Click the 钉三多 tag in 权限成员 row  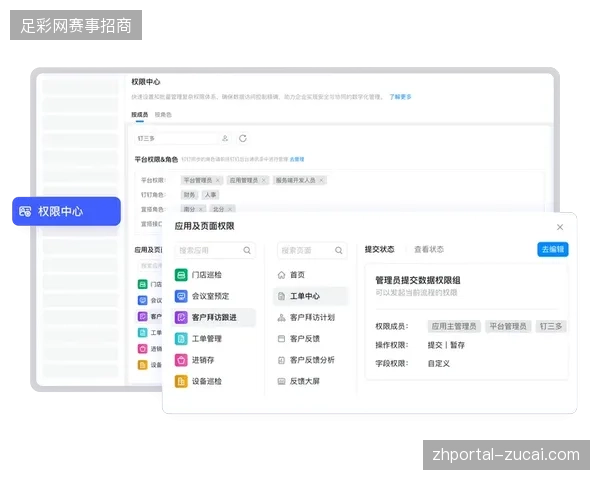pos(551,327)
